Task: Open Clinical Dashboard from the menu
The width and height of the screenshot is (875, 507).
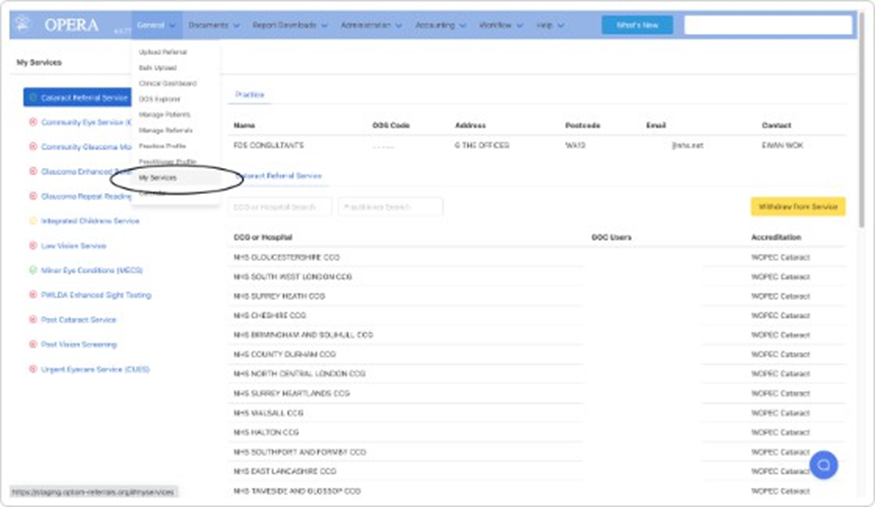Action: [167, 83]
